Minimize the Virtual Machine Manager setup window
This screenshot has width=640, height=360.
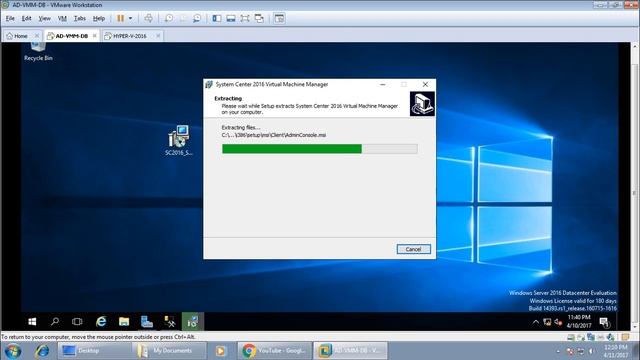point(382,84)
